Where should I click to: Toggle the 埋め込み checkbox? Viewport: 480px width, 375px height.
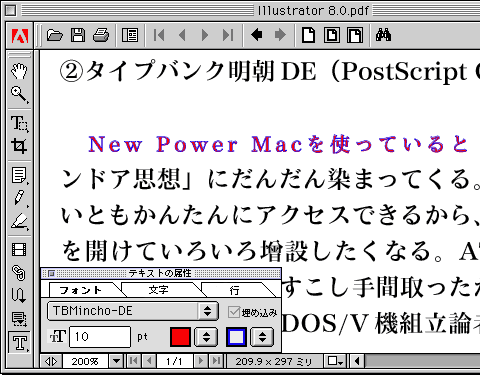(x=234, y=312)
